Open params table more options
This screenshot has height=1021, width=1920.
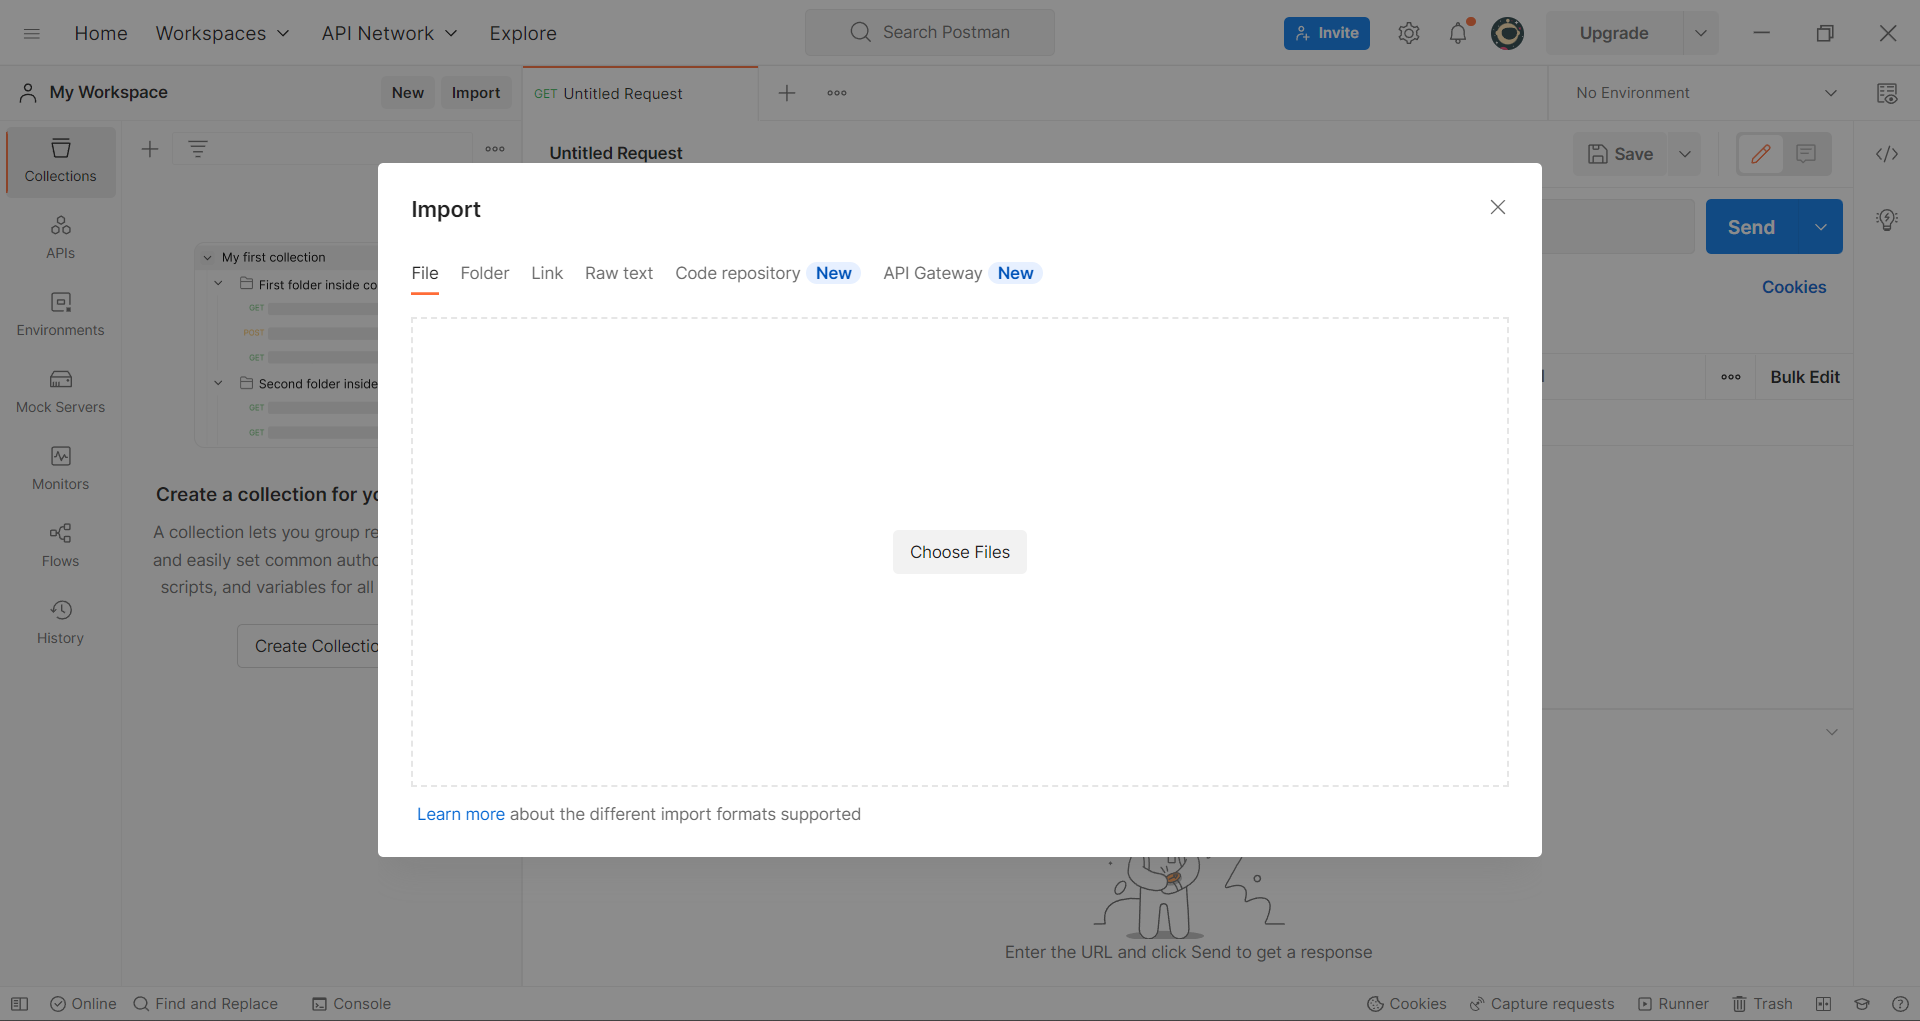[x=1731, y=377]
